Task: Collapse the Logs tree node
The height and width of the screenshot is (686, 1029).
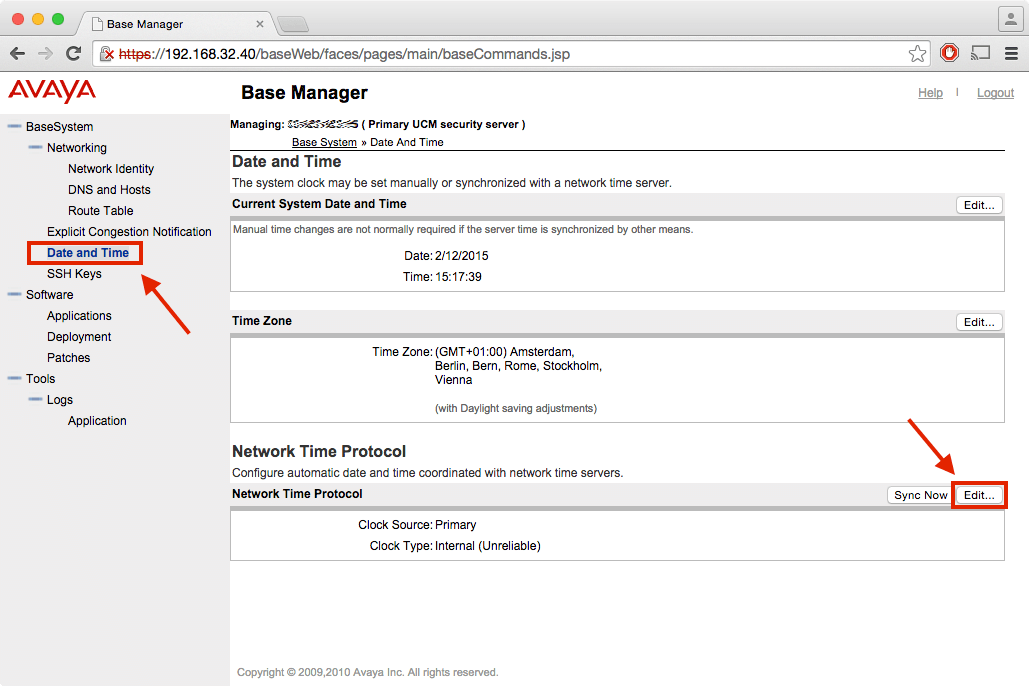Action: (35, 399)
